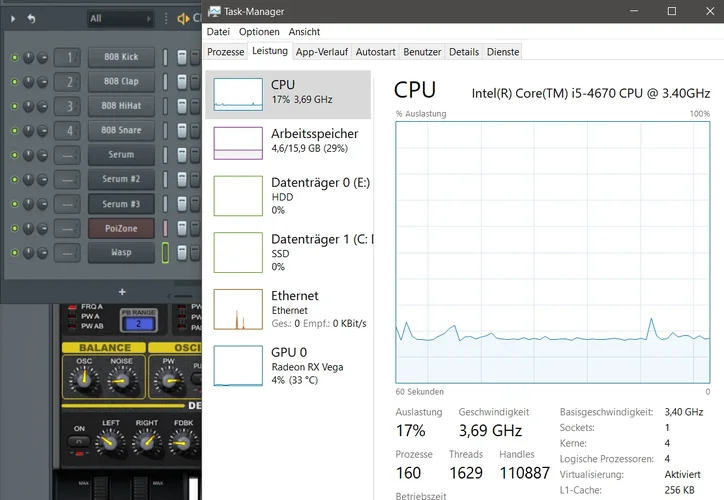The image size is (724, 500).
Task: Click the PoiZone channel select indicator
Action: click(x=165, y=229)
